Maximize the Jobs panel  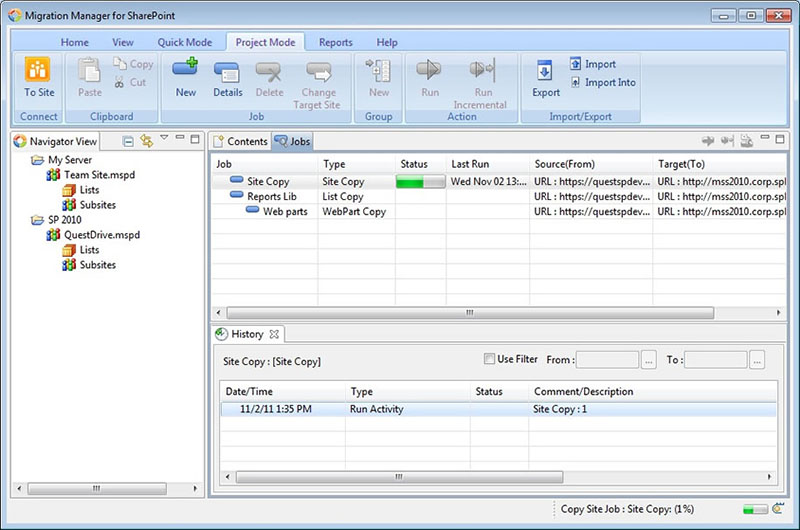[780, 139]
